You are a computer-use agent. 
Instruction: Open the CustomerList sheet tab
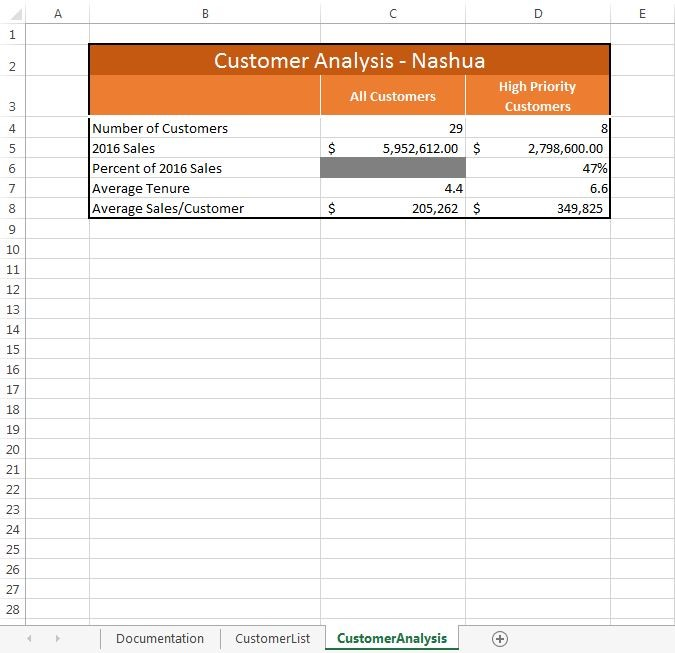pyautogui.click(x=272, y=639)
